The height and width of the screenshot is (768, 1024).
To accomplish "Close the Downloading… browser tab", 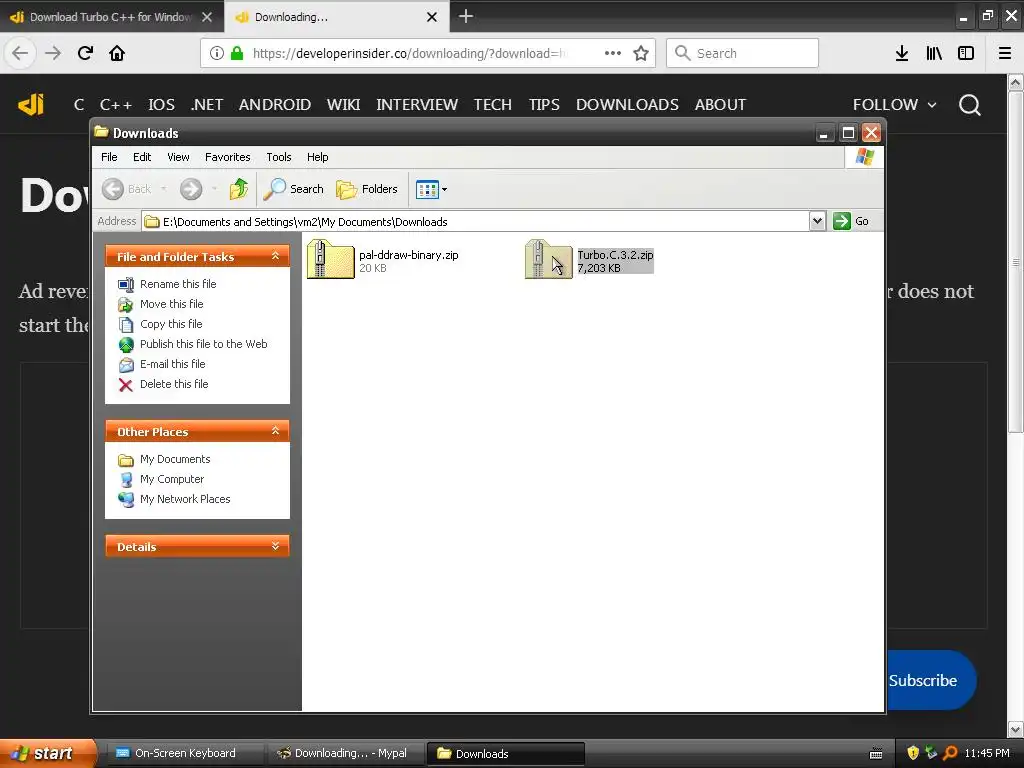I will coord(432,17).
